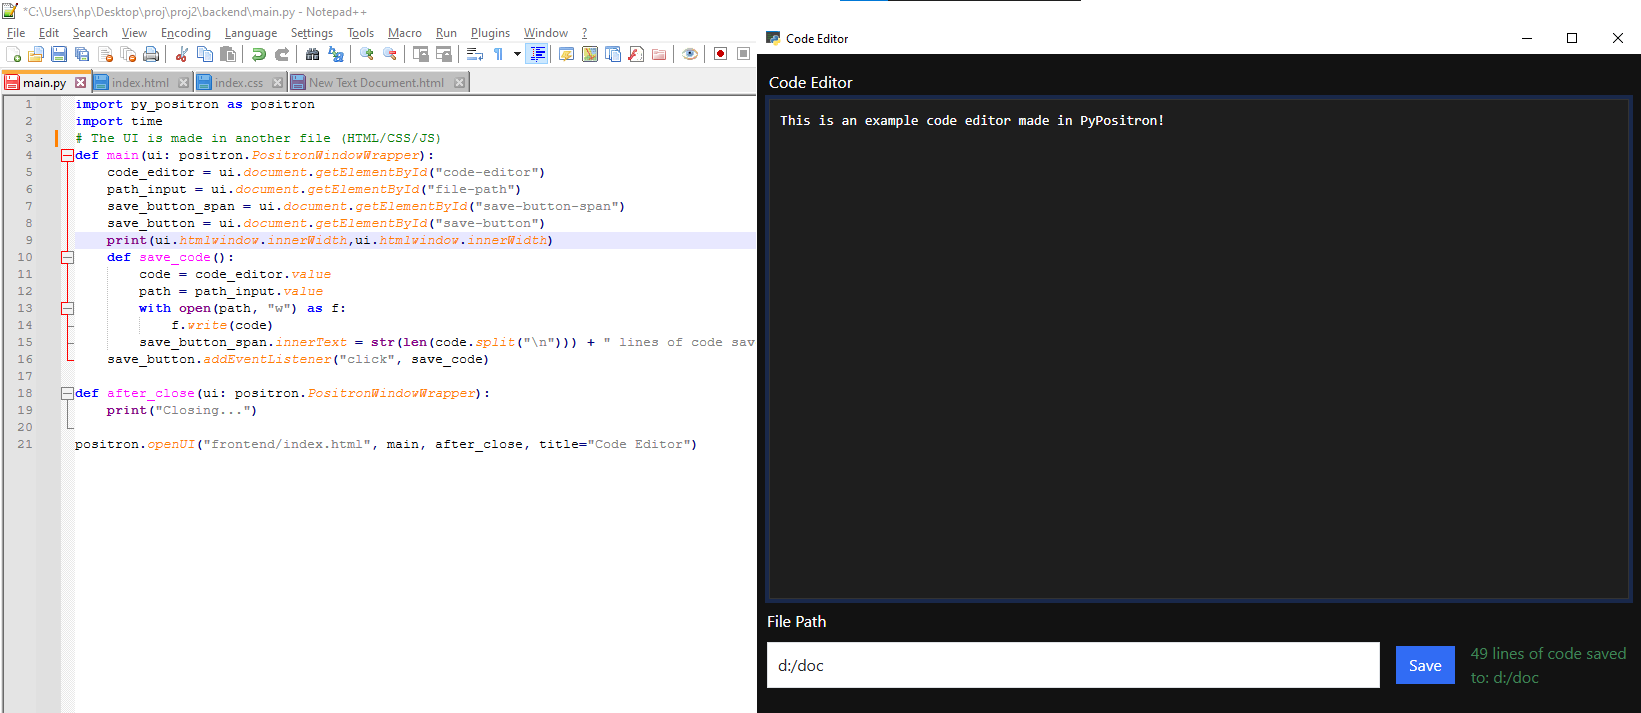Open the Plugins menu
1641x713 pixels.
click(x=490, y=33)
